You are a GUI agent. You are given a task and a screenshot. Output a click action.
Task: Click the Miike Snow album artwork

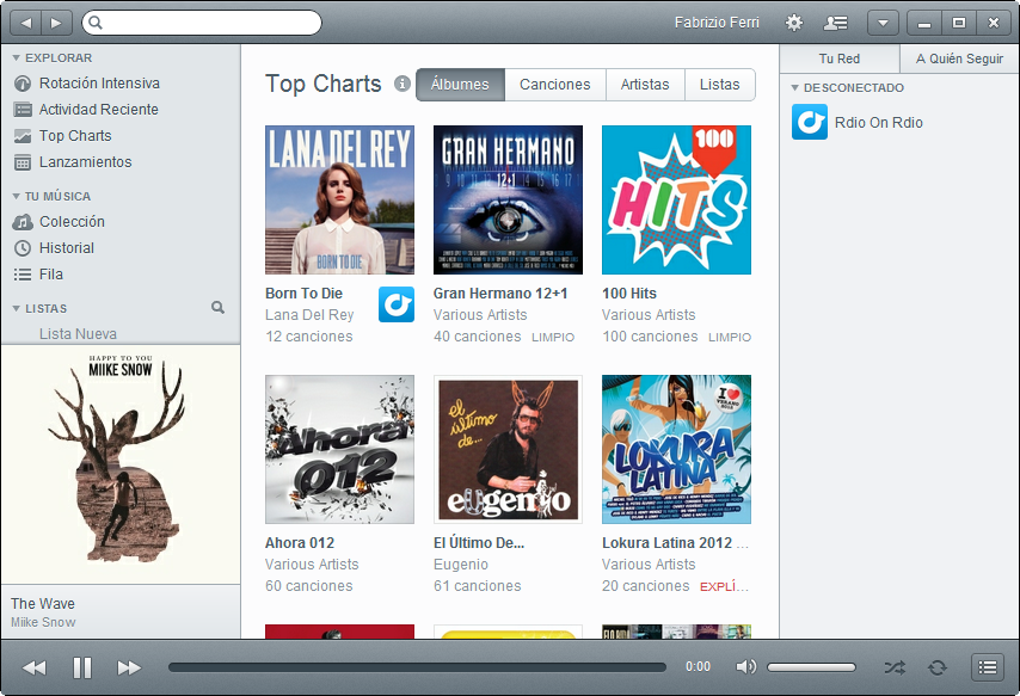(120, 464)
